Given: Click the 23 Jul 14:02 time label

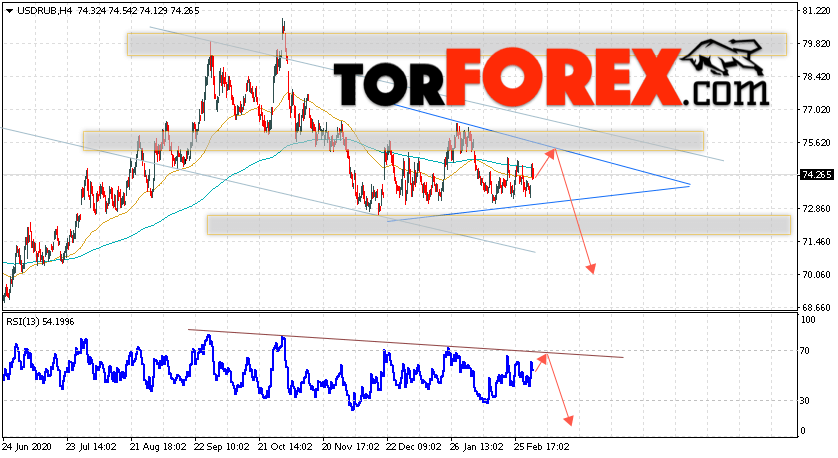Looking at the screenshot, I should [x=91, y=446].
